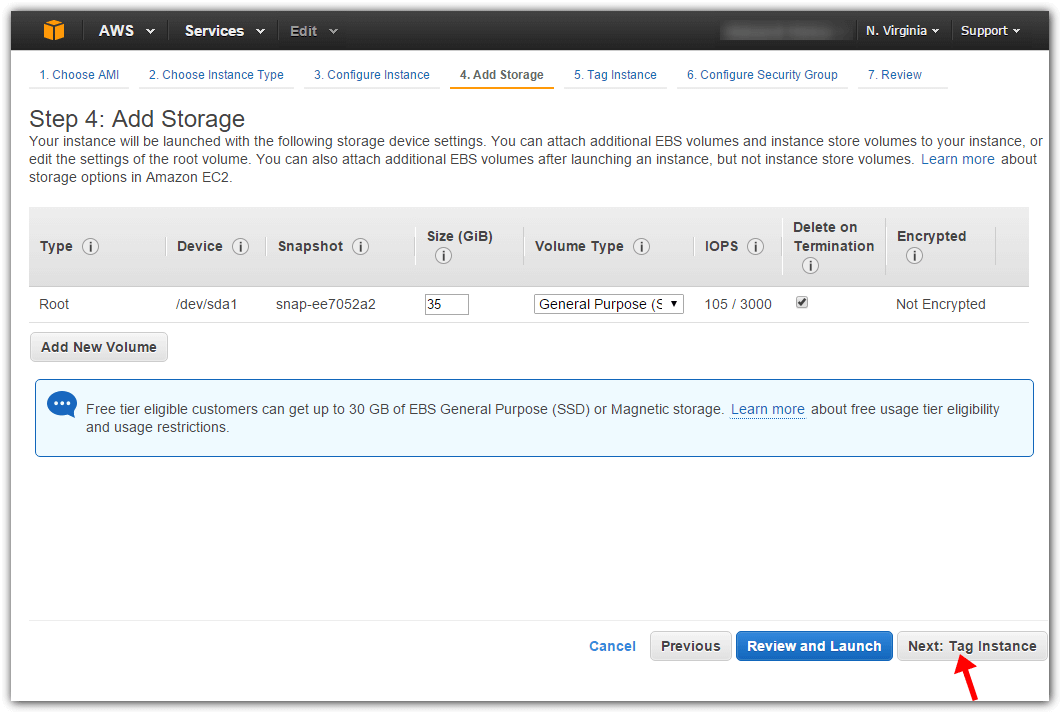The height and width of the screenshot is (714, 1062).
Task: Open the N. Virginia region selector
Action: (x=902, y=30)
